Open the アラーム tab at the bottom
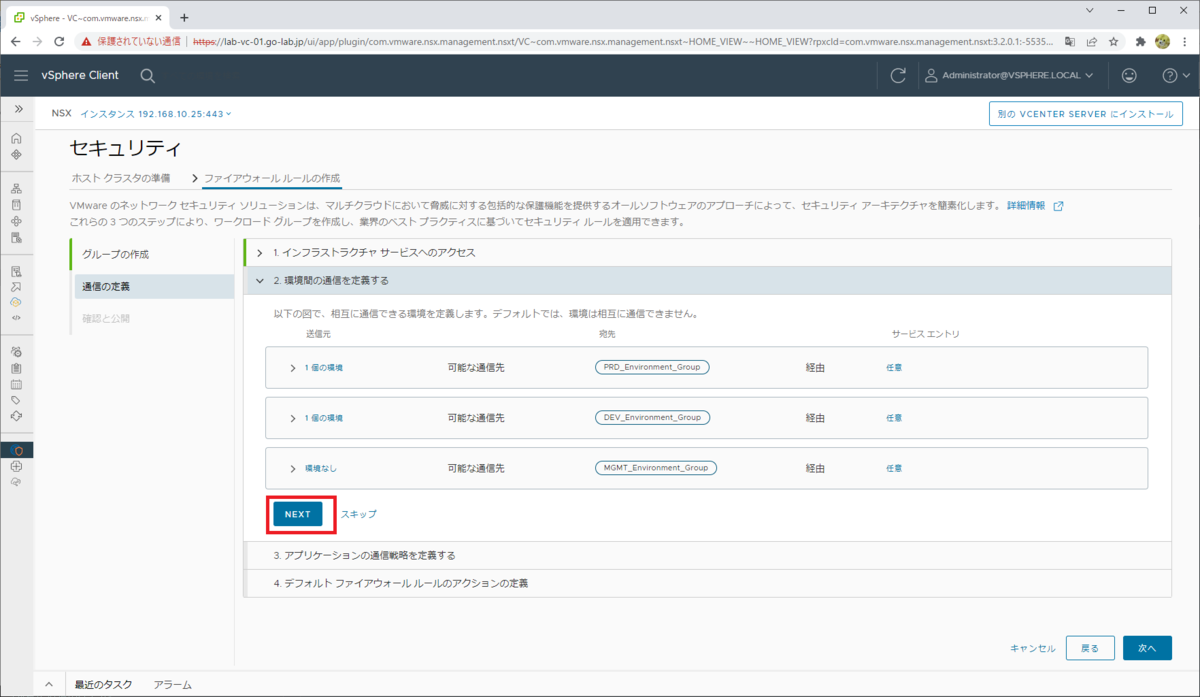1200x697 pixels. (x=172, y=684)
